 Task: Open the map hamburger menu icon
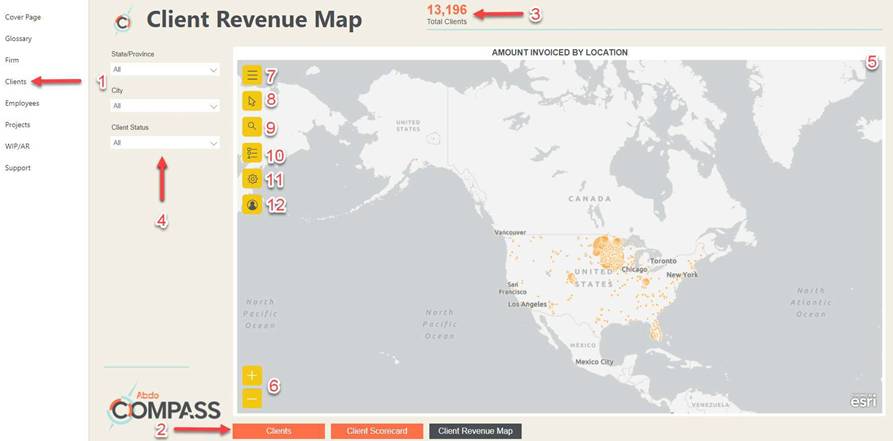point(252,75)
